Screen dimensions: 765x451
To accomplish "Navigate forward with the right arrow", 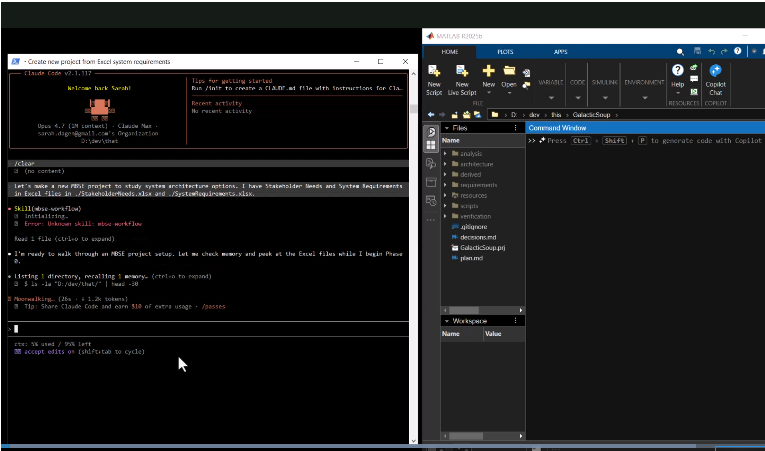I will pyautogui.click(x=442, y=115).
